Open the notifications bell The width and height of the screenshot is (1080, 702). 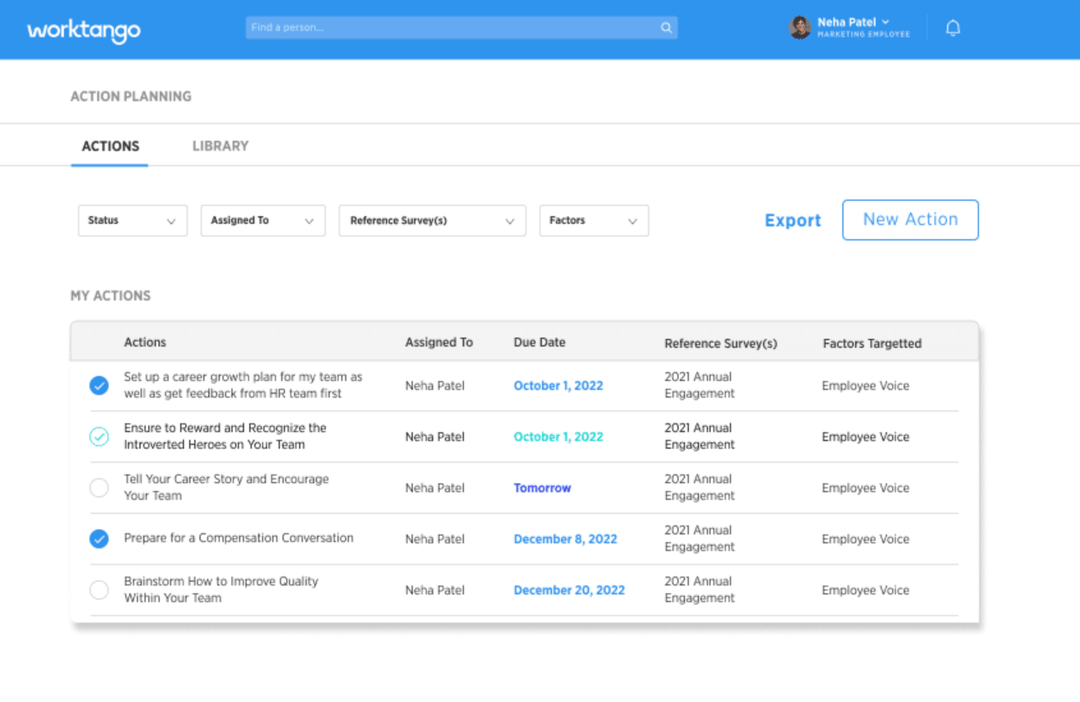pyautogui.click(x=952, y=27)
